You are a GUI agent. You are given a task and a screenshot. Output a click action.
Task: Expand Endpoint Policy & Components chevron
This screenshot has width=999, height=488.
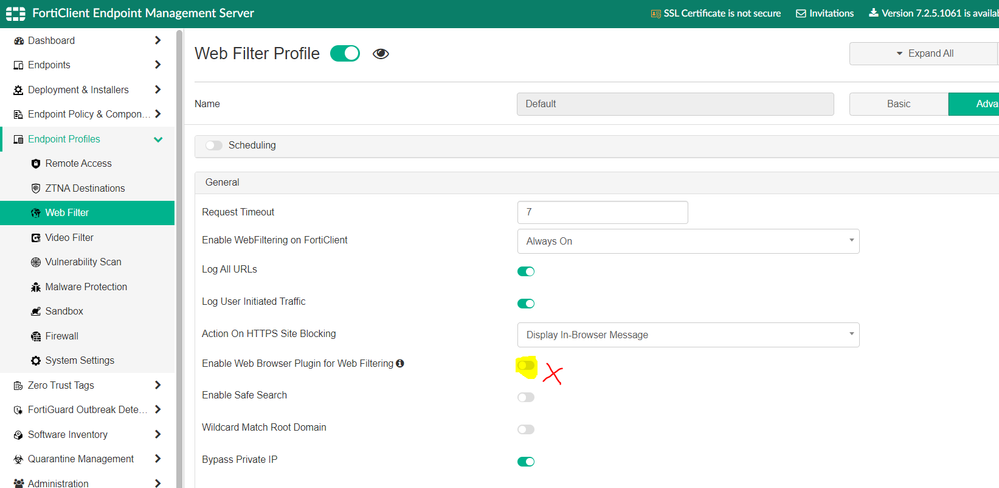pos(158,115)
